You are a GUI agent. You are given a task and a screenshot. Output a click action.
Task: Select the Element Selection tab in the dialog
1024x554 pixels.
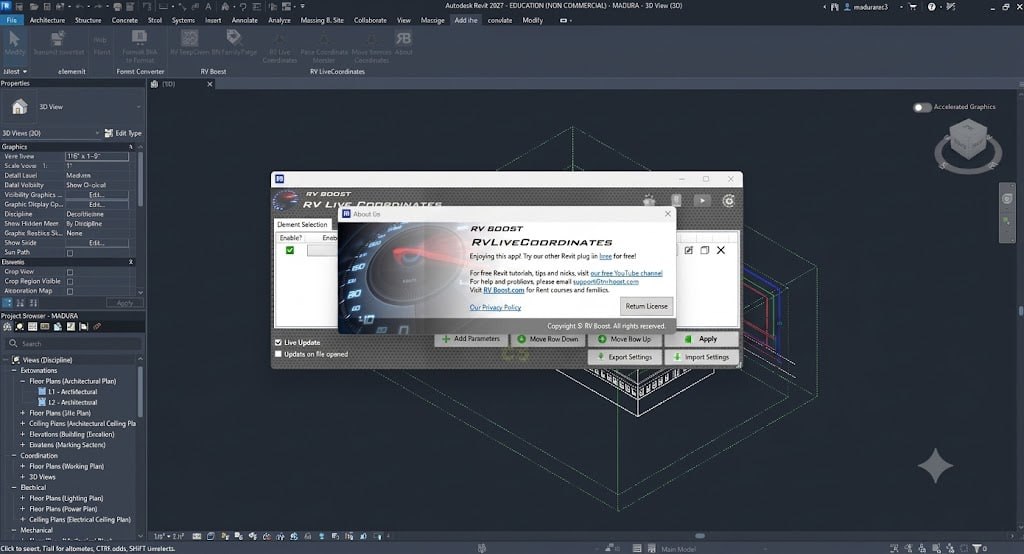302,225
